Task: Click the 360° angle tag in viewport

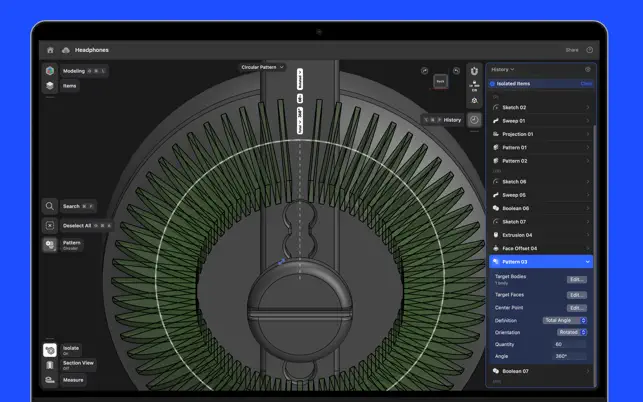Action: point(300,121)
